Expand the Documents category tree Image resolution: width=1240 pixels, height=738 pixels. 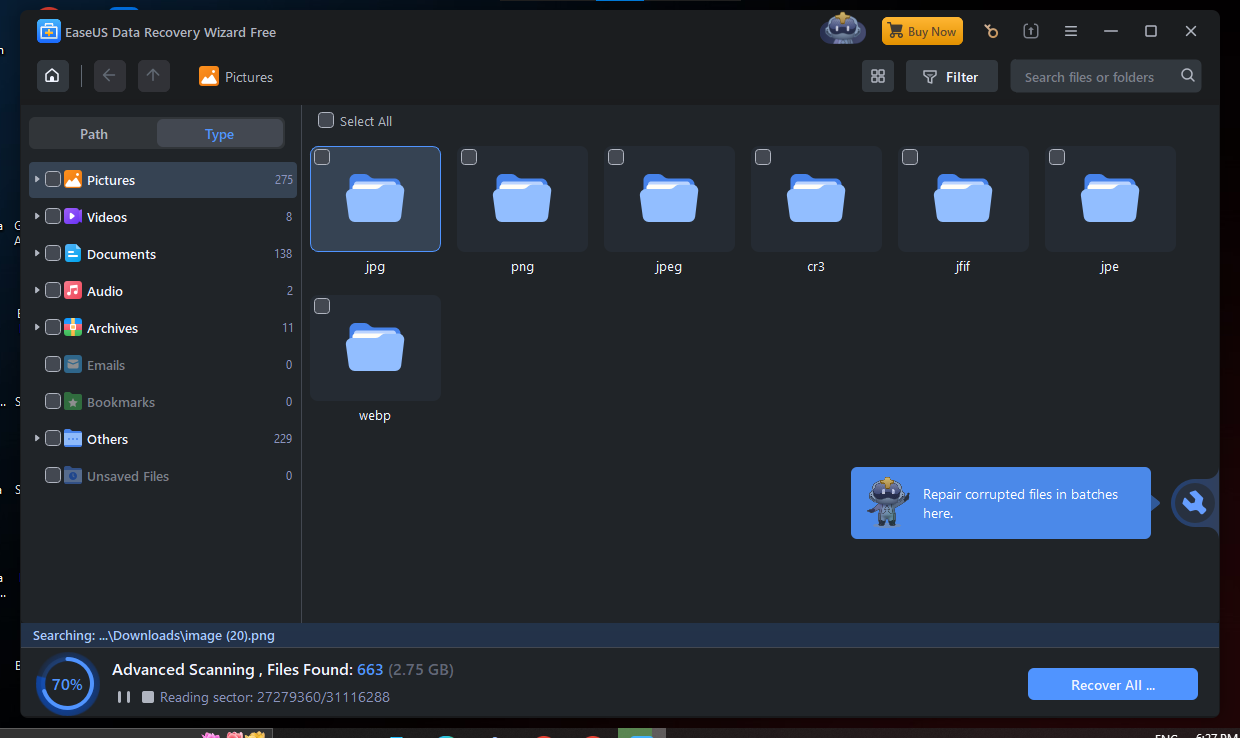coord(37,253)
